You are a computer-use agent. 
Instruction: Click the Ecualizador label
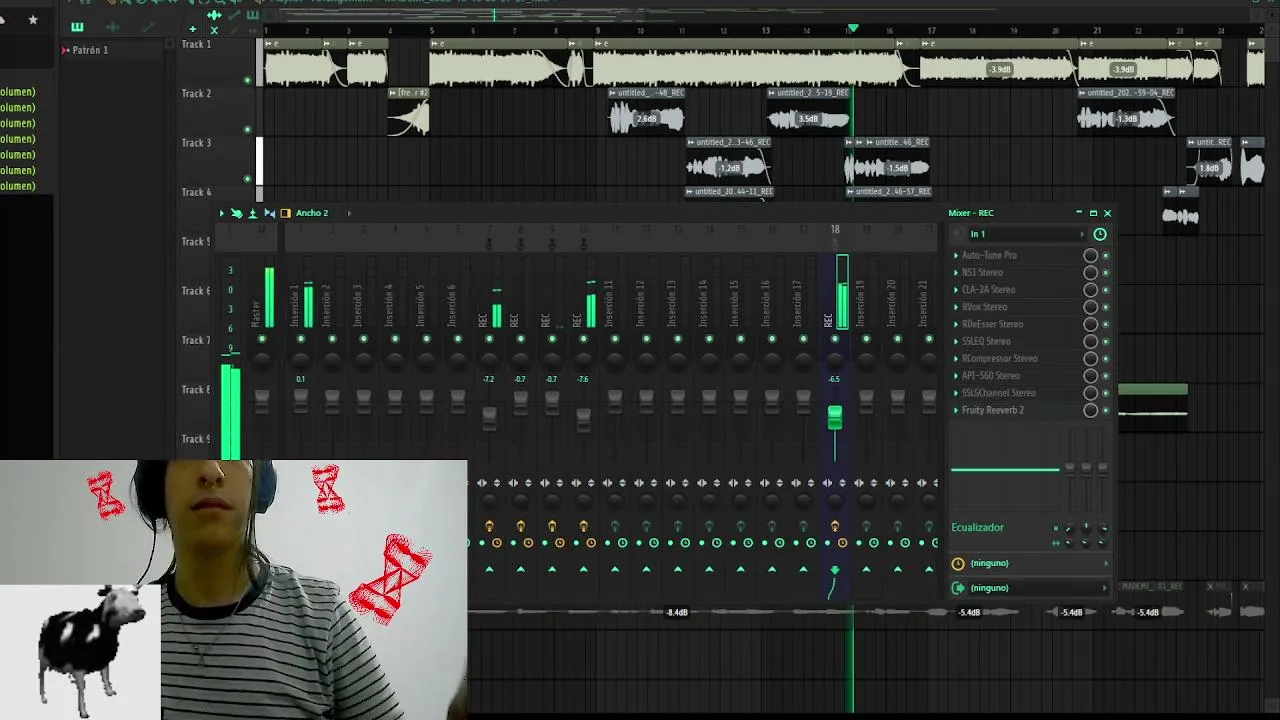(x=977, y=527)
